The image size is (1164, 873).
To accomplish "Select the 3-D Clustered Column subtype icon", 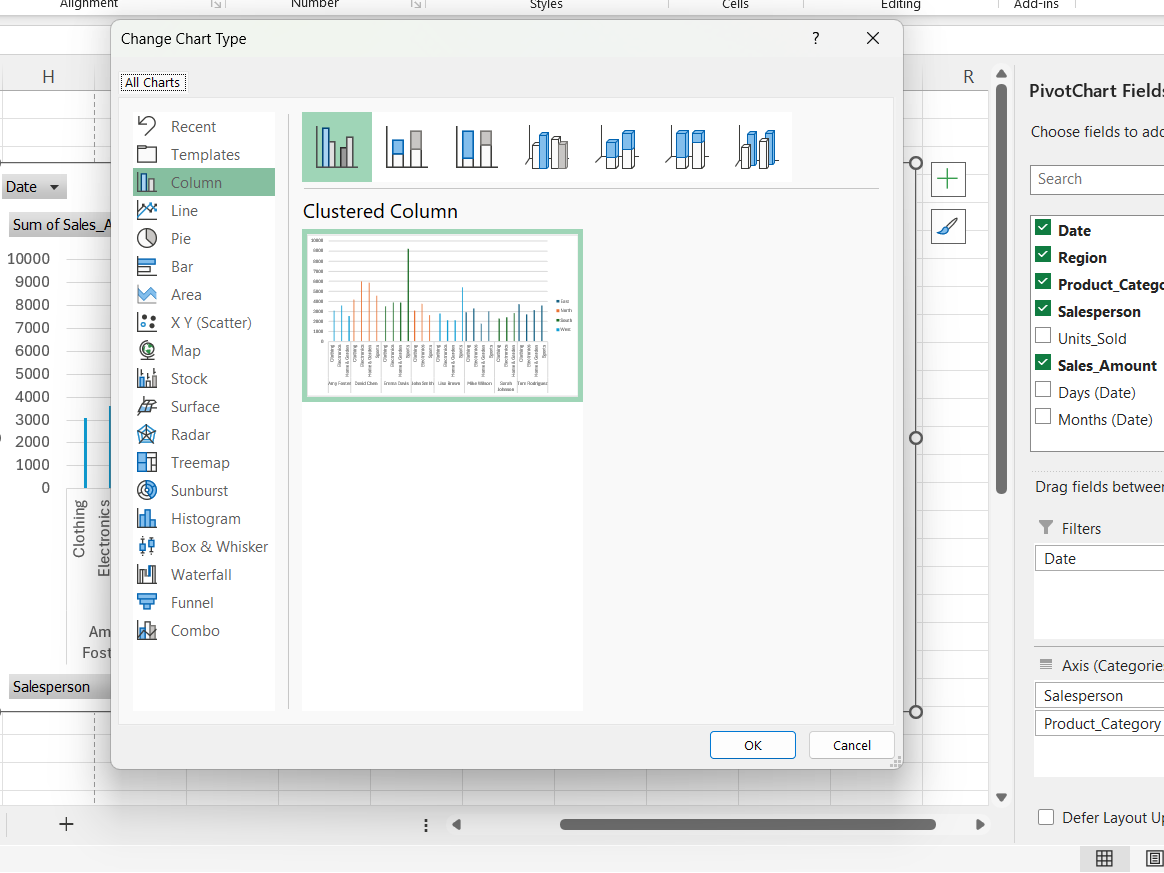I will [547, 147].
